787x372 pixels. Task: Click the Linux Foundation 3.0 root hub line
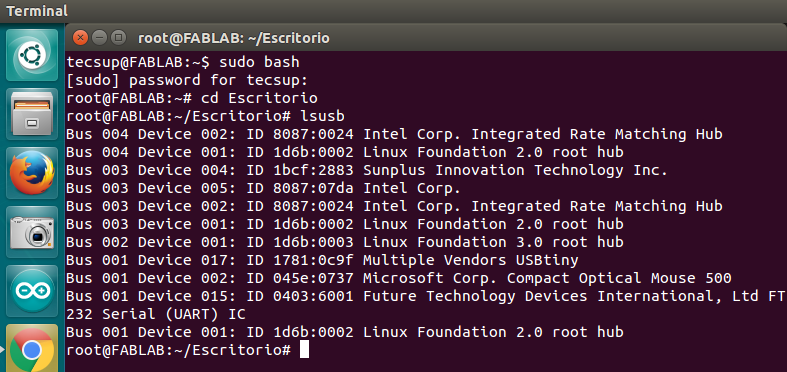[x=345, y=242]
